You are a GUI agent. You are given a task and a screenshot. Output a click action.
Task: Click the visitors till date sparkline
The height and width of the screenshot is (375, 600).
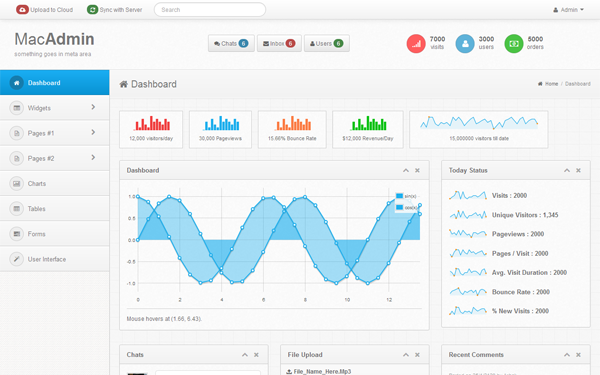coord(479,122)
